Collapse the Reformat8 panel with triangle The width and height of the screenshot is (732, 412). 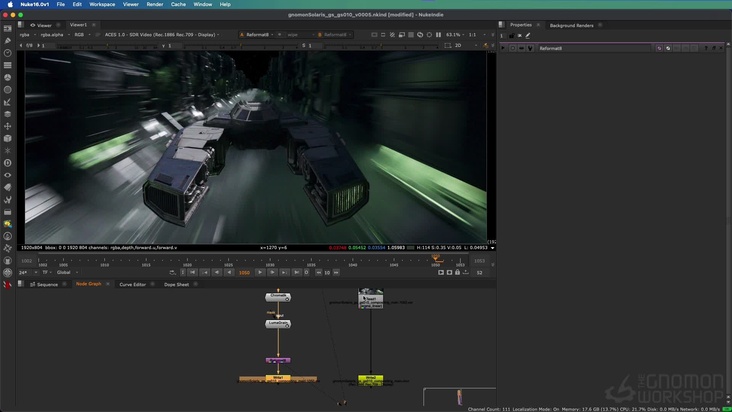[503, 48]
